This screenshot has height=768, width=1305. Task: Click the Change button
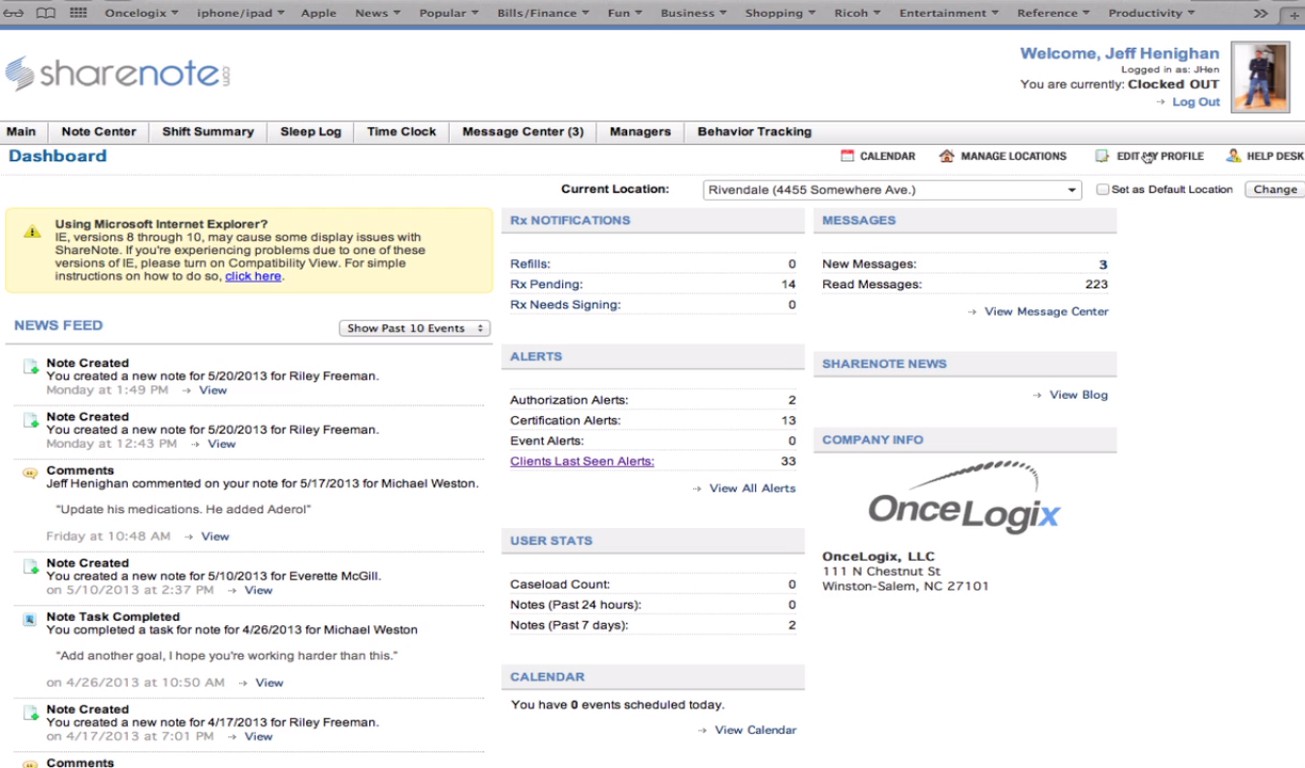pyautogui.click(x=1274, y=189)
